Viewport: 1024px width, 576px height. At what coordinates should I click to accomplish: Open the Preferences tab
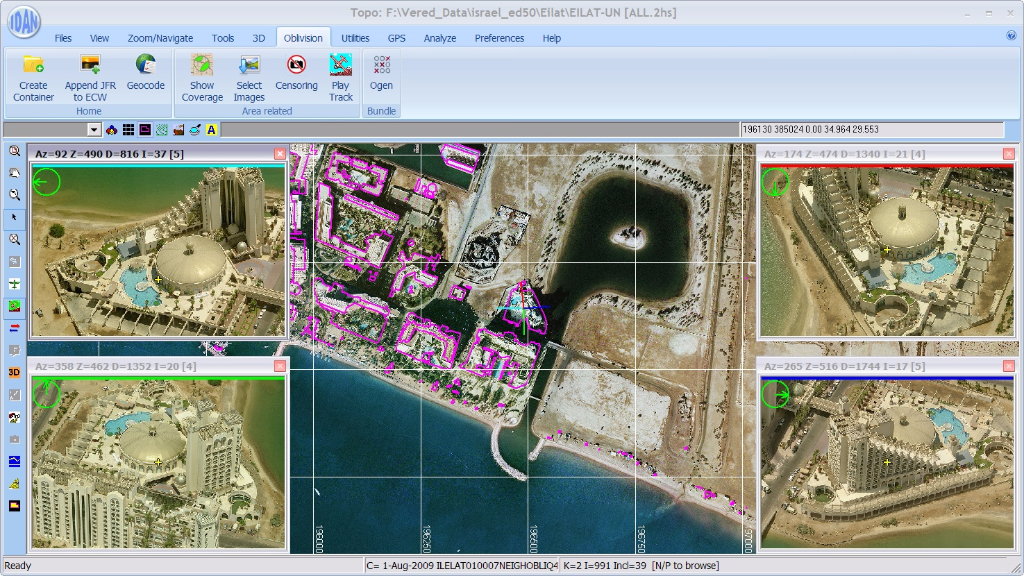click(x=499, y=38)
